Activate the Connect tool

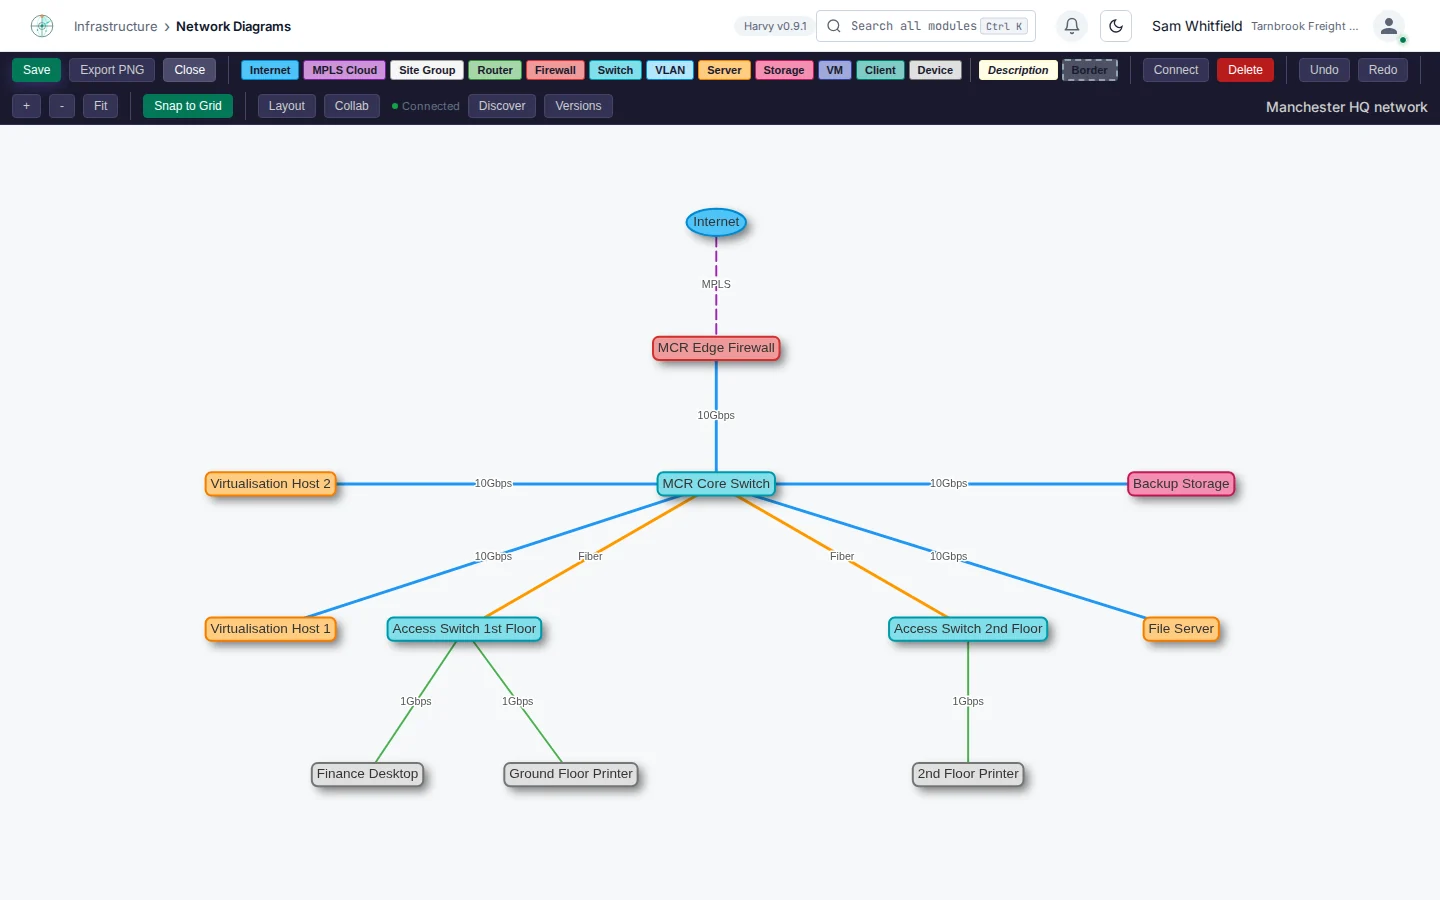(1176, 70)
